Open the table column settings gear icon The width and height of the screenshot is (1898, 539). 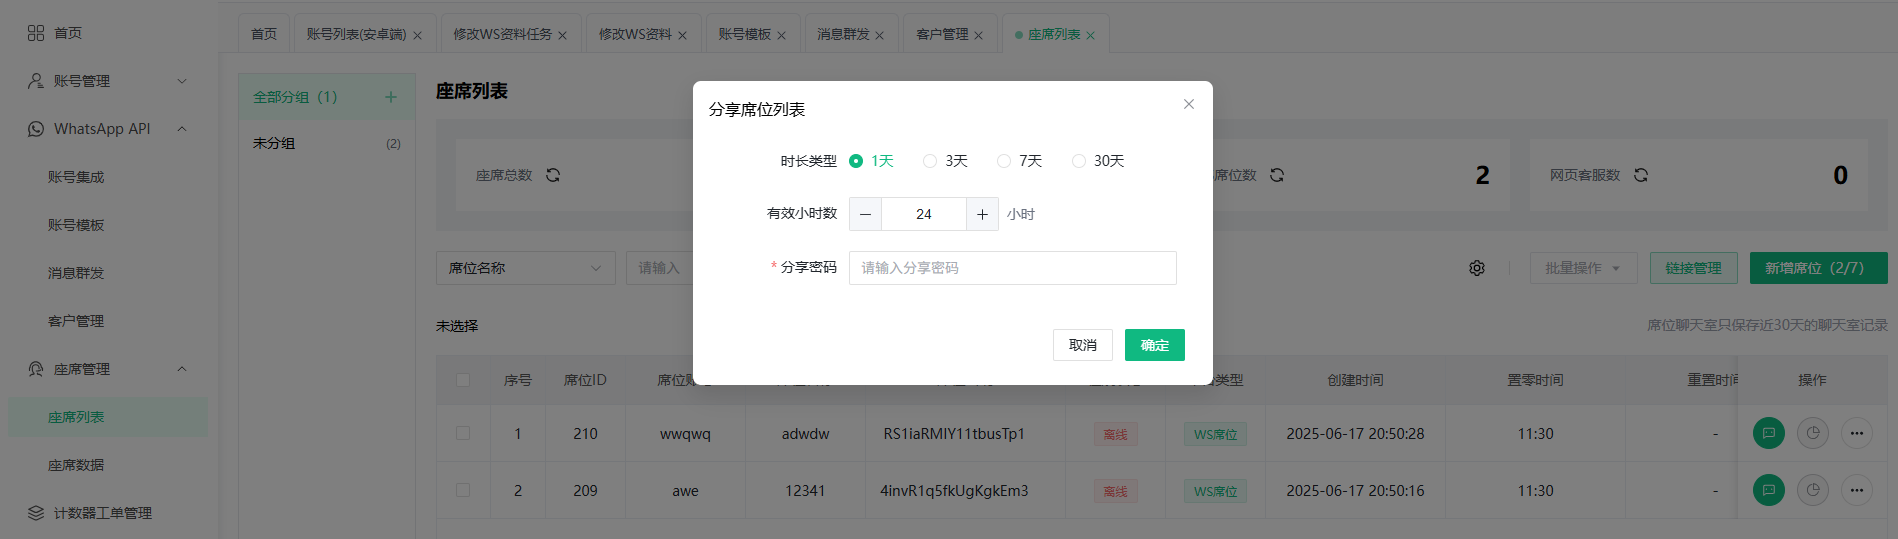click(x=1477, y=268)
